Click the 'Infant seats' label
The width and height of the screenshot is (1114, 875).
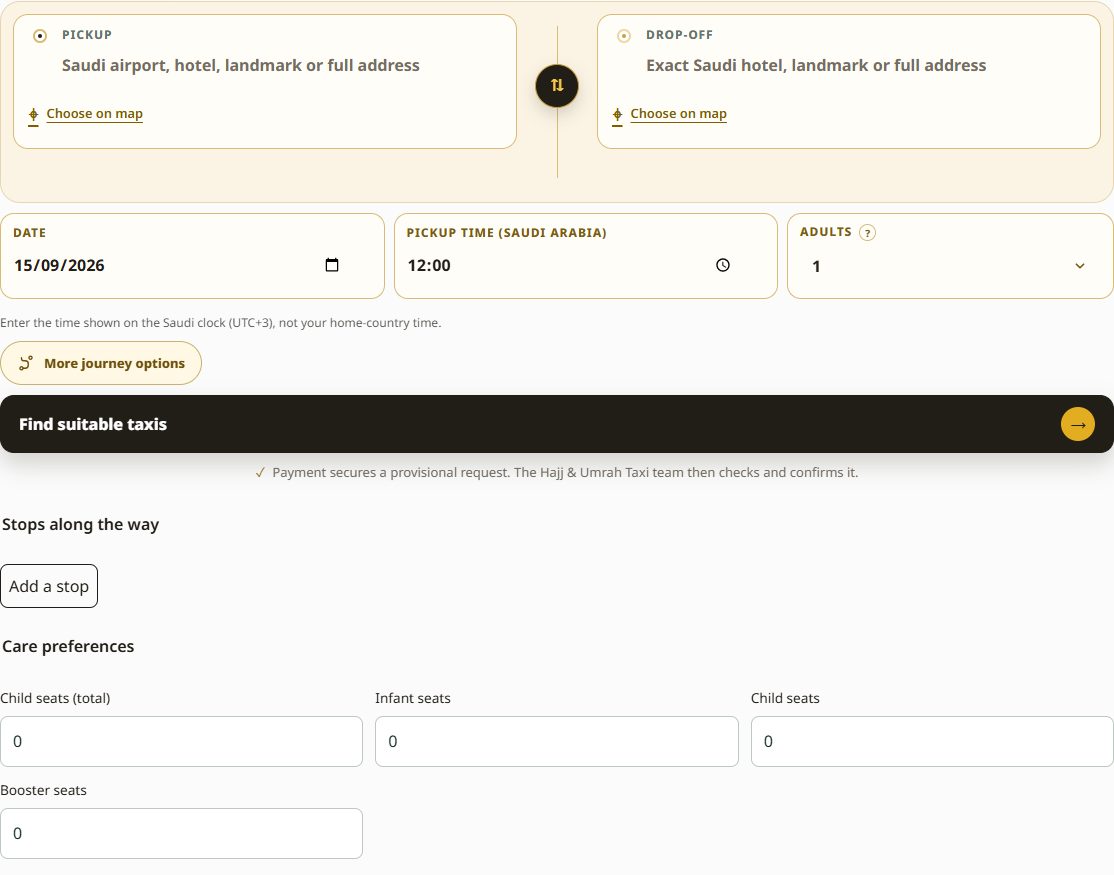coord(413,698)
